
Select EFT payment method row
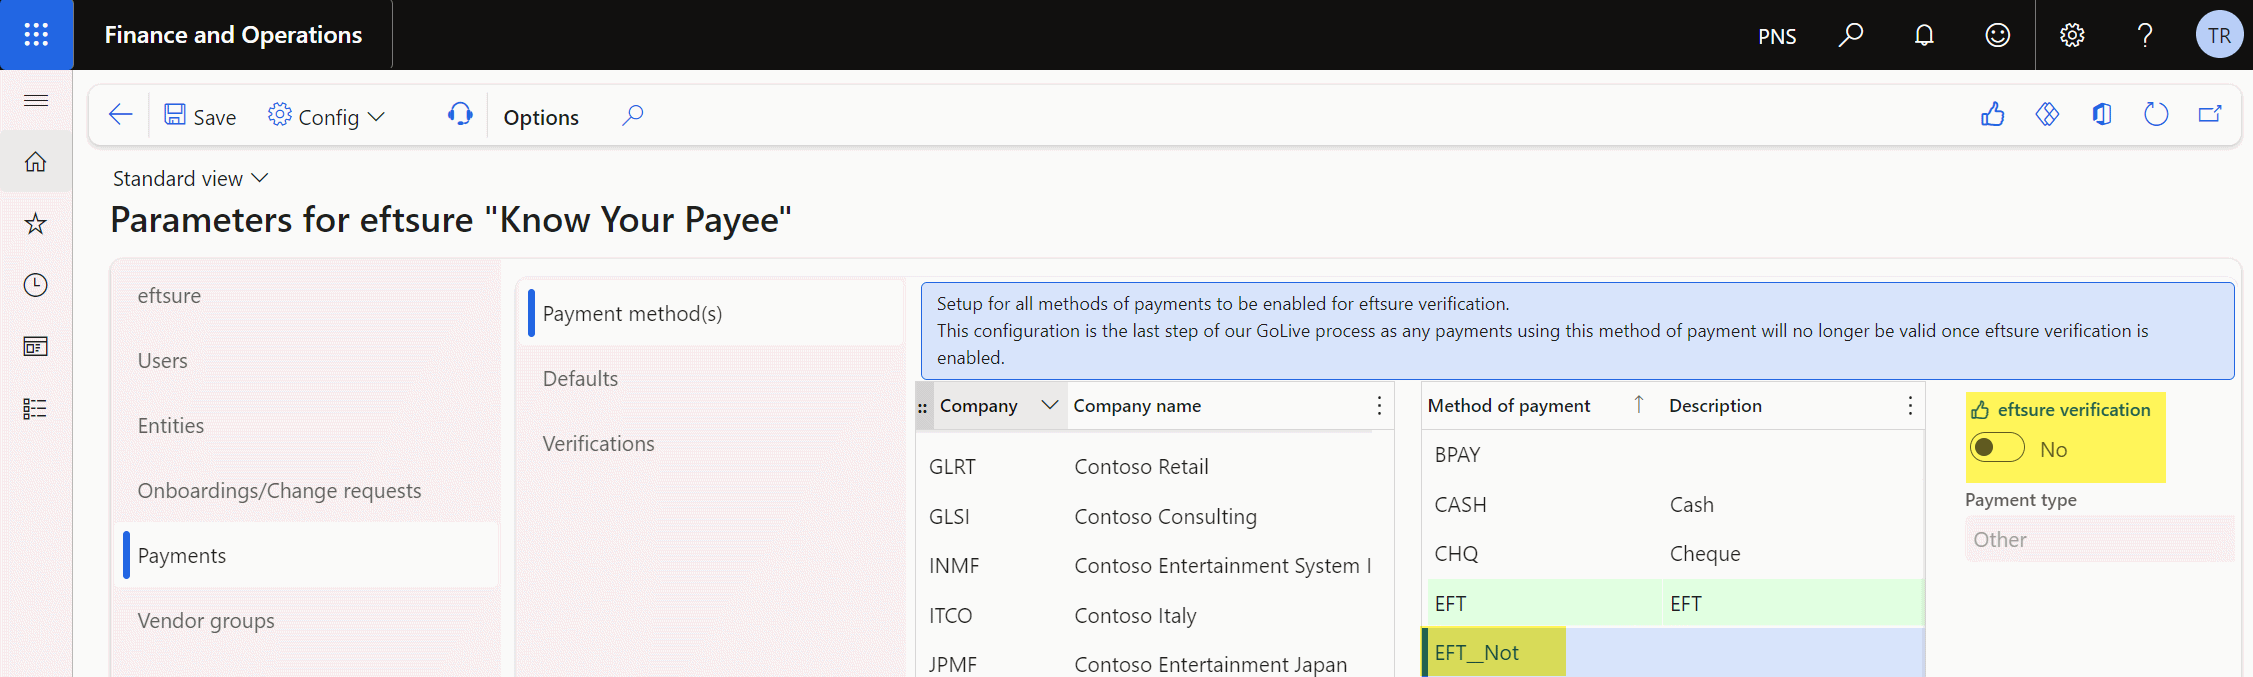[x=1674, y=604]
